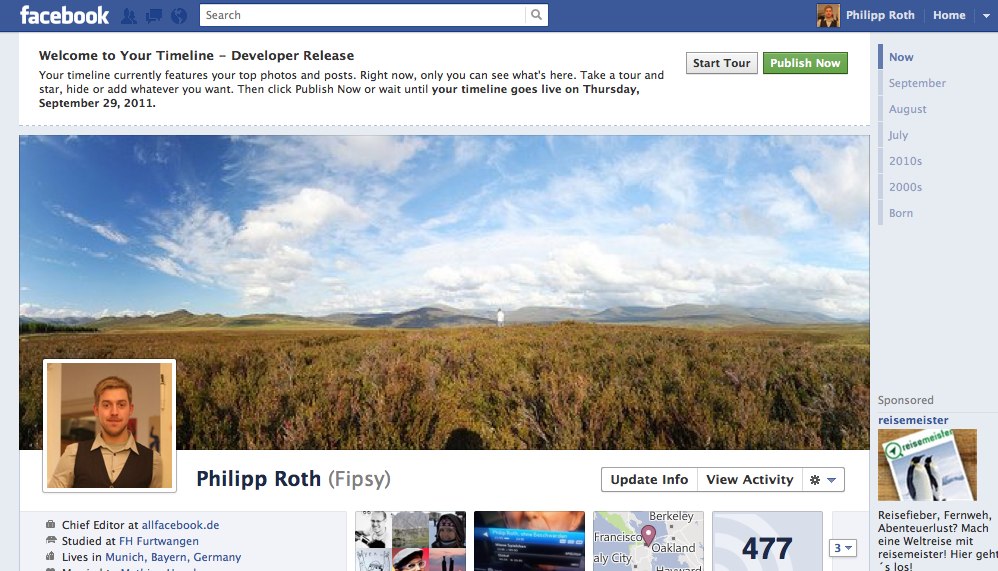Jump to 2010s in timeline navigator

905,161
